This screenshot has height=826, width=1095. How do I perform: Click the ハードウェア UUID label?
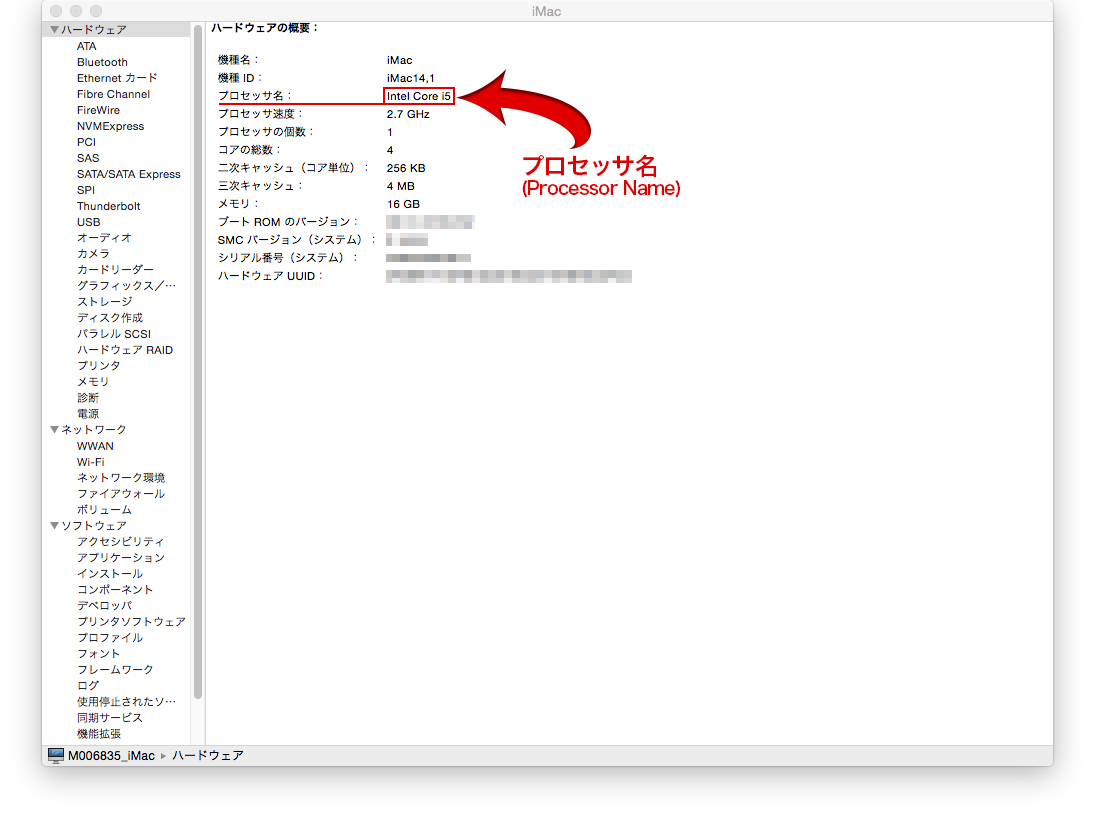tap(270, 276)
